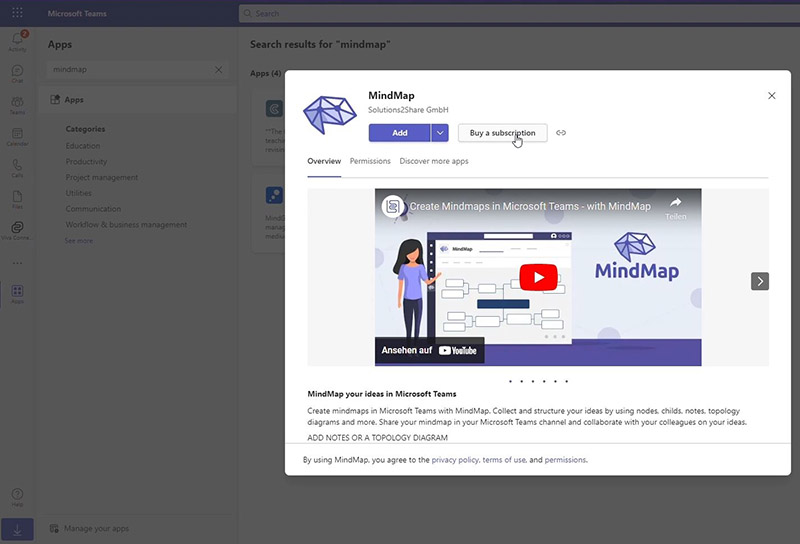The width and height of the screenshot is (800, 544).
Task: Click Buy a subscription
Action: [x=503, y=133]
